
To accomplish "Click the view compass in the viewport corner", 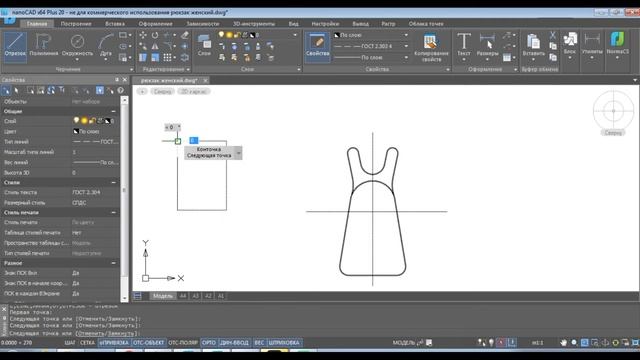I will click(x=613, y=111).
